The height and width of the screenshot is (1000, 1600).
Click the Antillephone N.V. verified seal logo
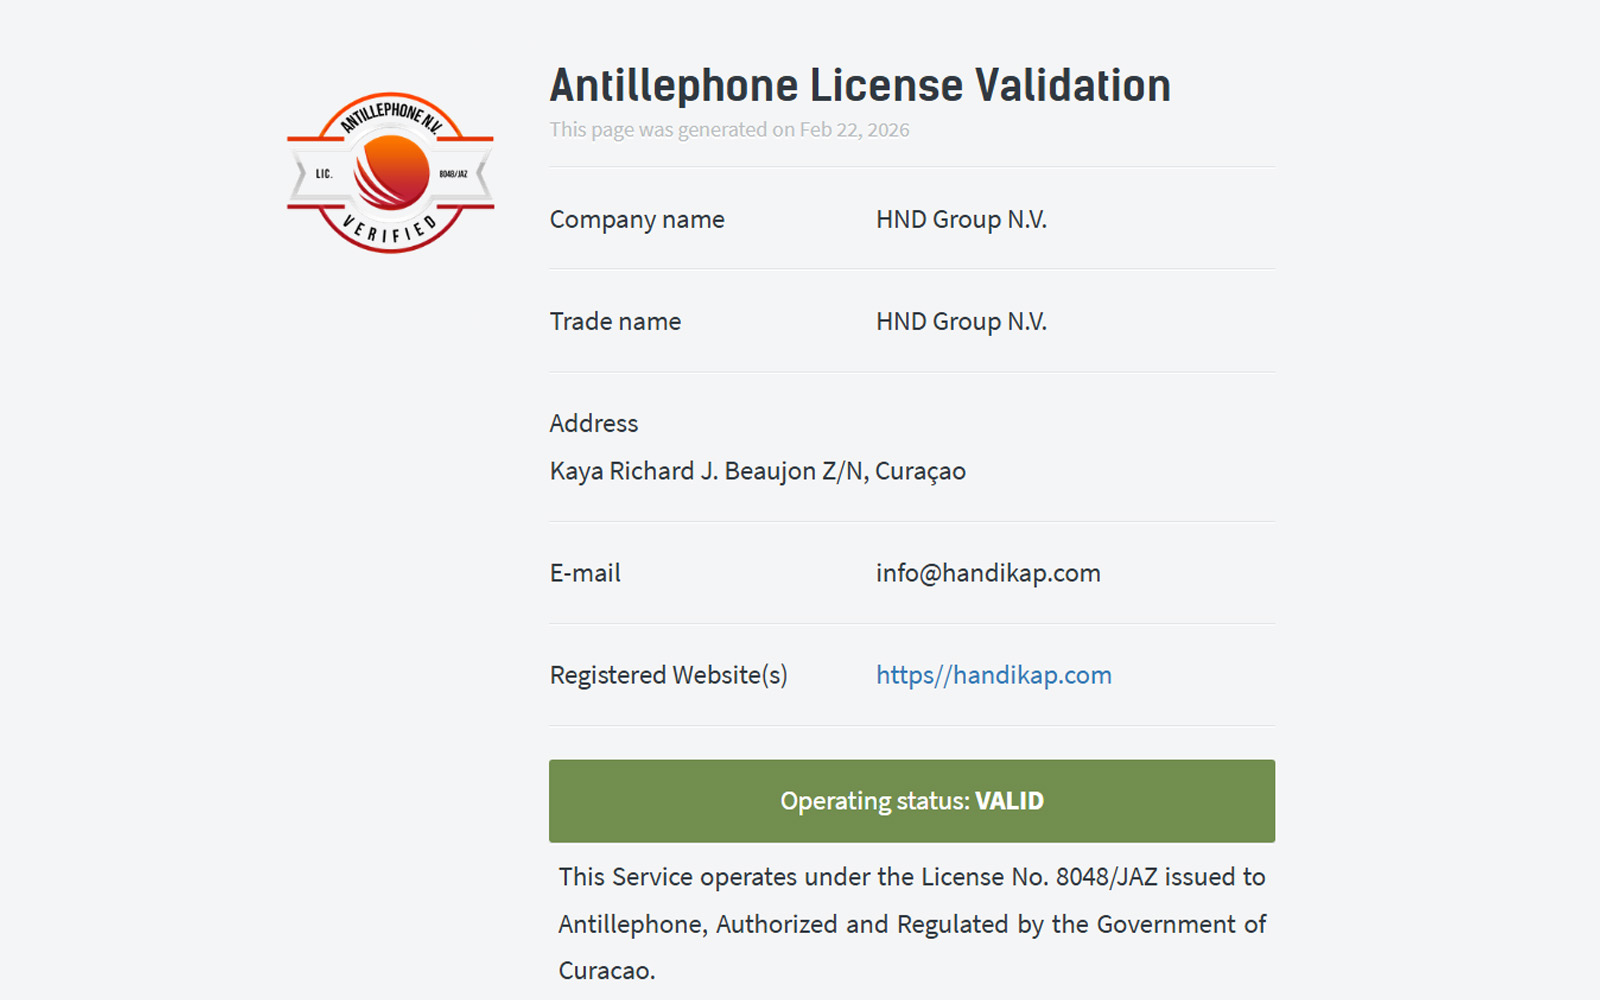tap(390, 173)
